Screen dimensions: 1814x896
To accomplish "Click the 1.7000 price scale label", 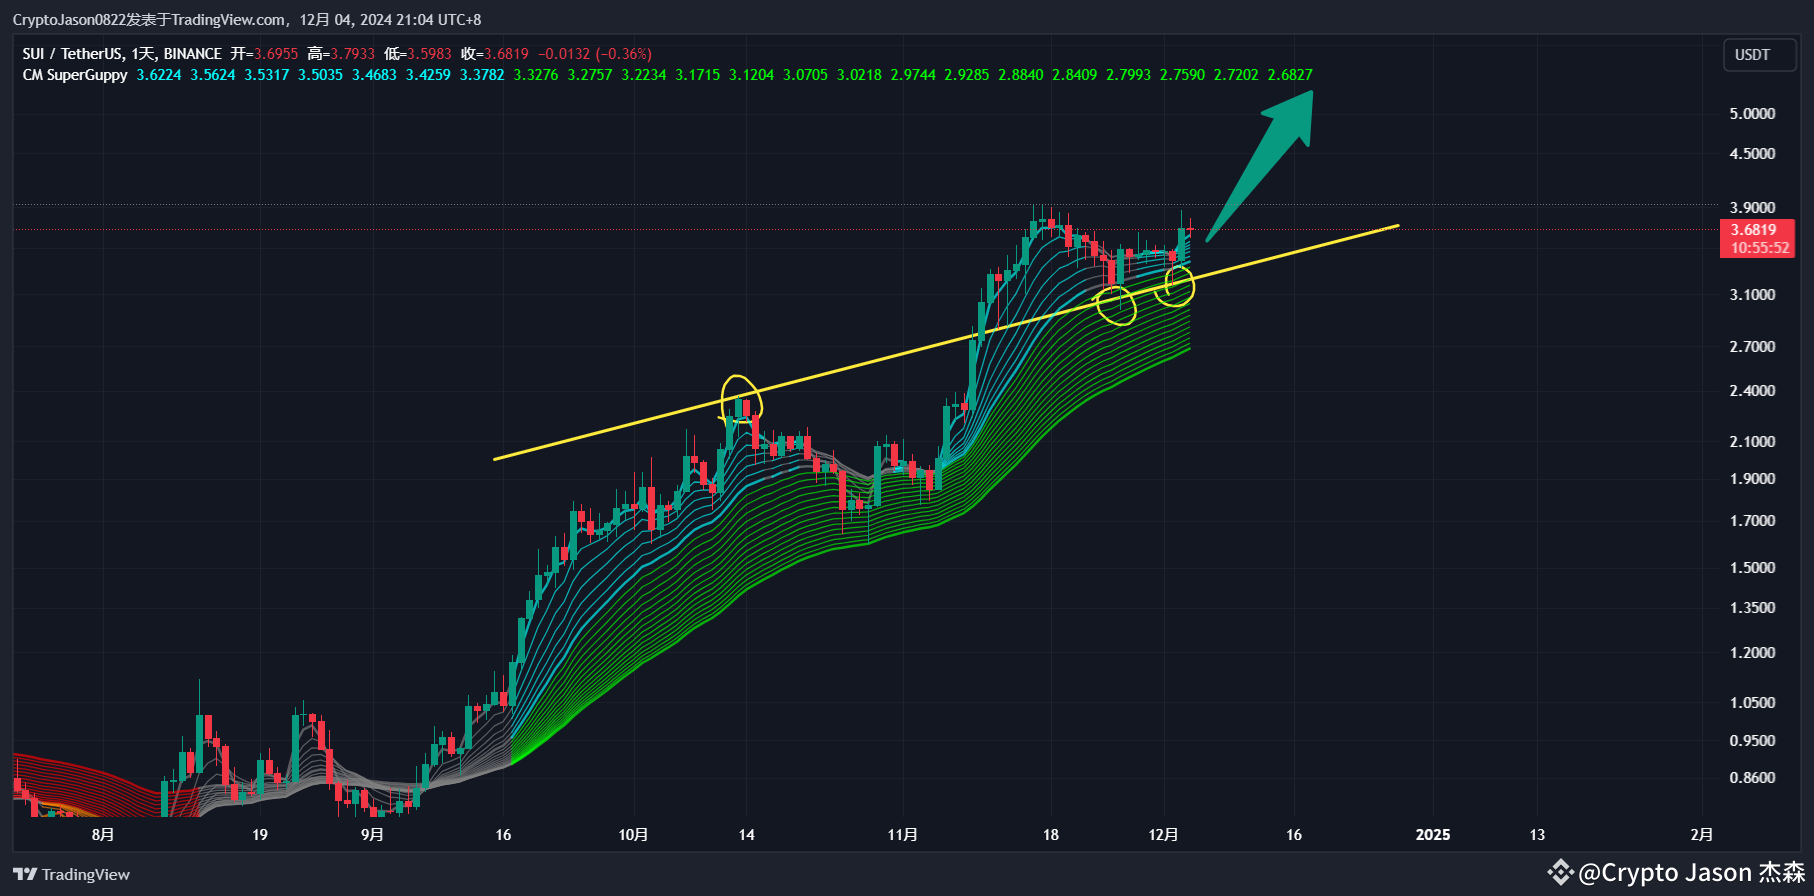I will (1752, 521).
